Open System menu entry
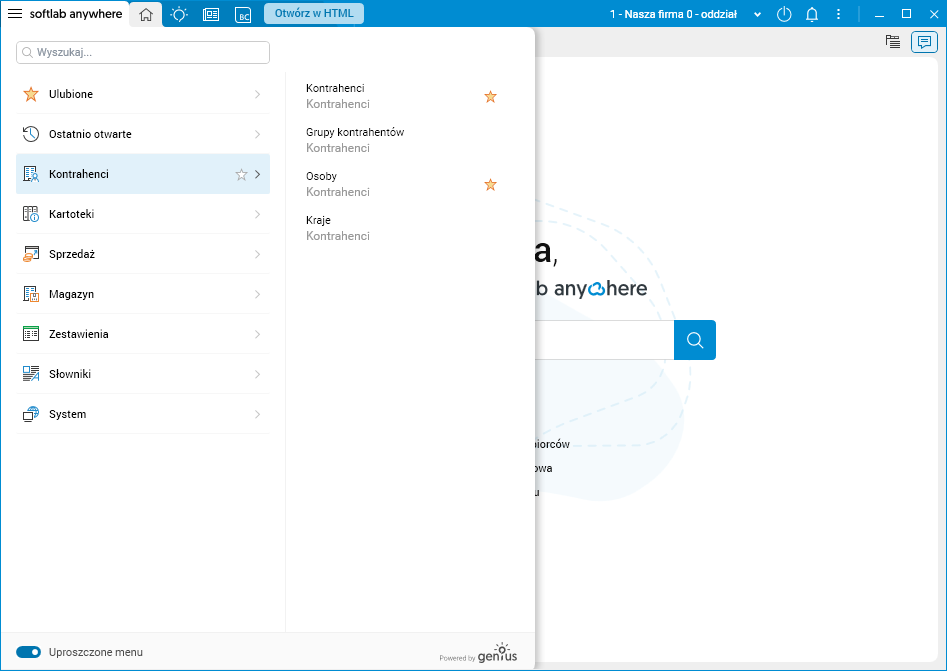The image size is (947, 671). [143, 414]
